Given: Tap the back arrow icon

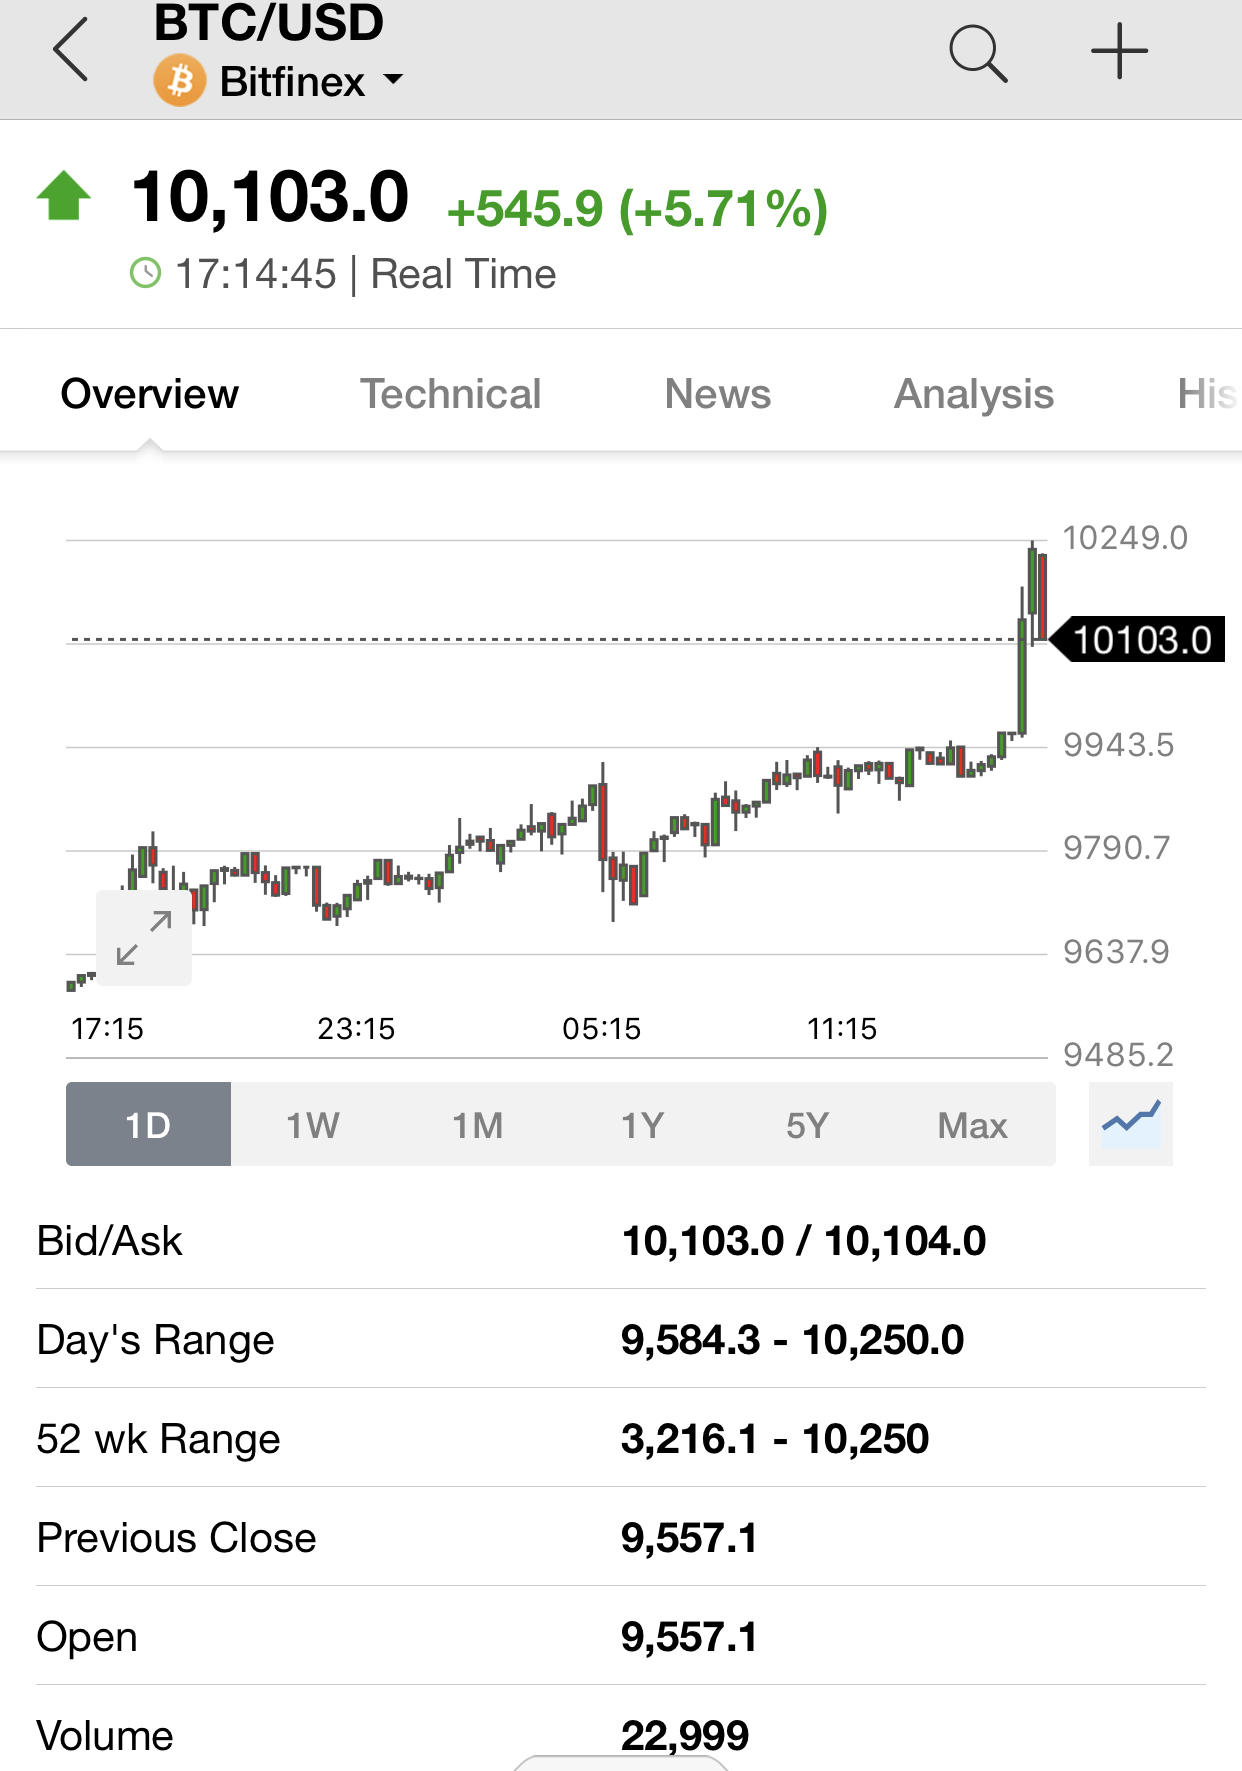Looking at the screenshot, I should [71, 49].
